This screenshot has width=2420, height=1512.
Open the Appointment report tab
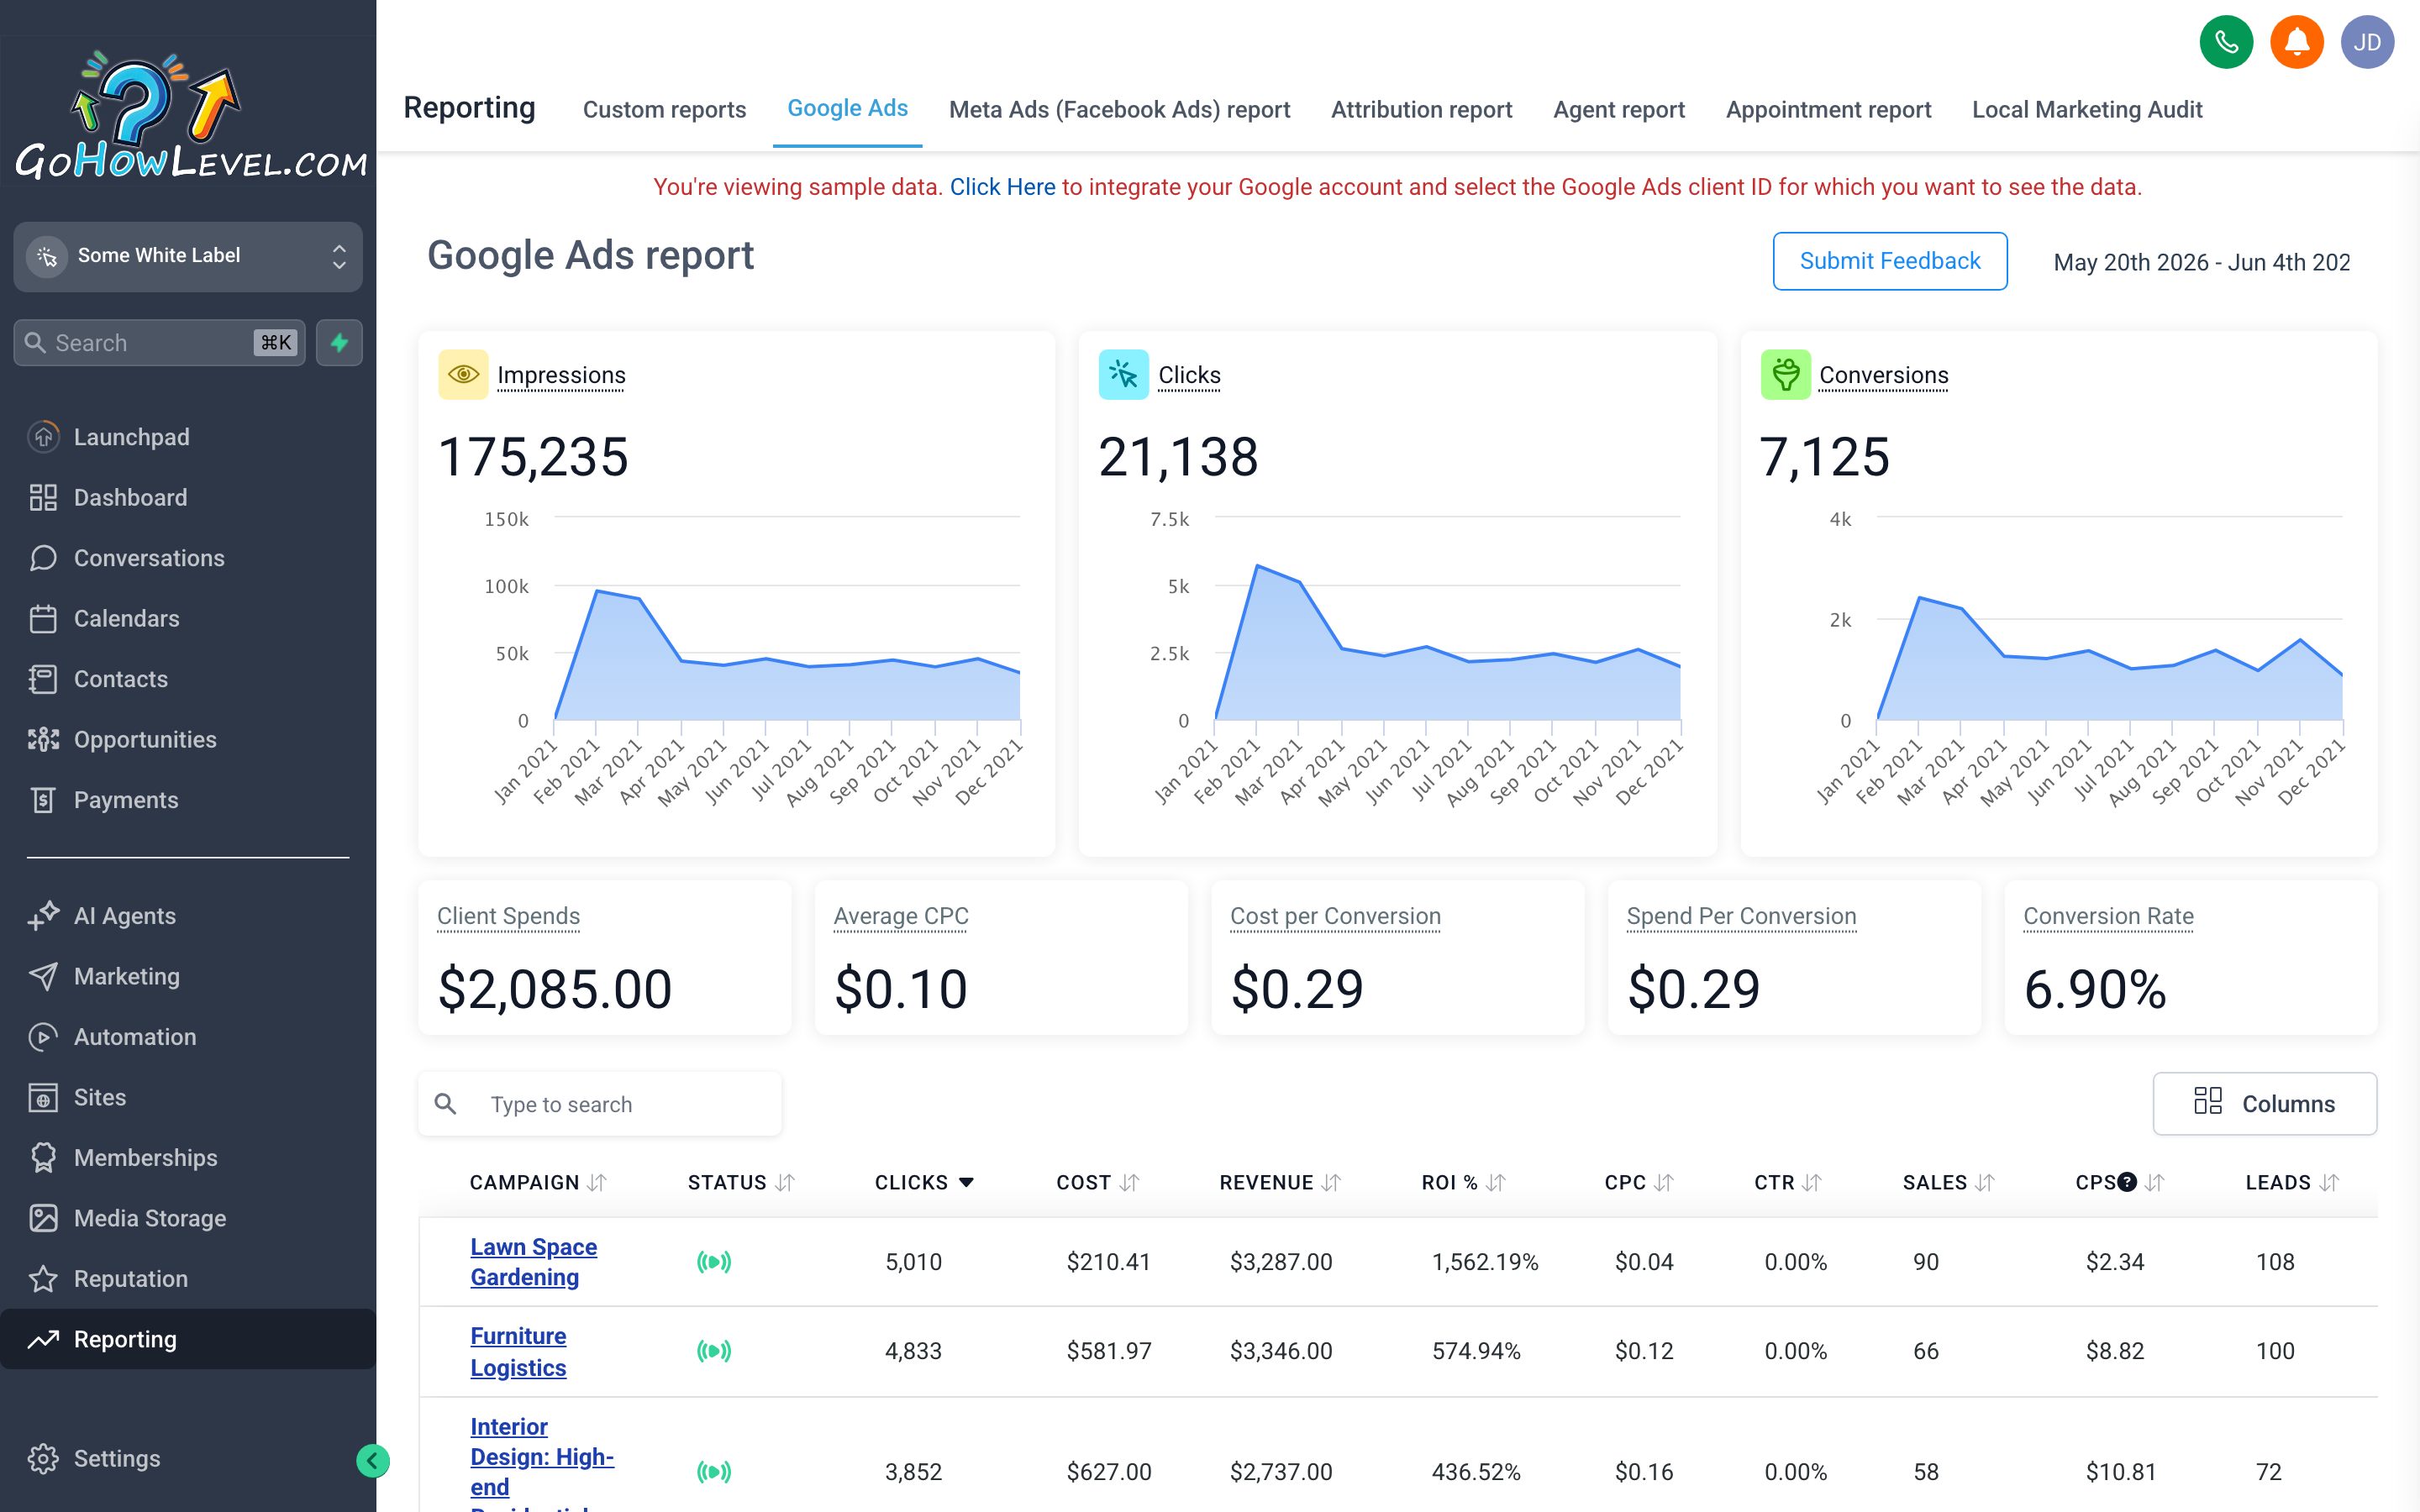1828,109
